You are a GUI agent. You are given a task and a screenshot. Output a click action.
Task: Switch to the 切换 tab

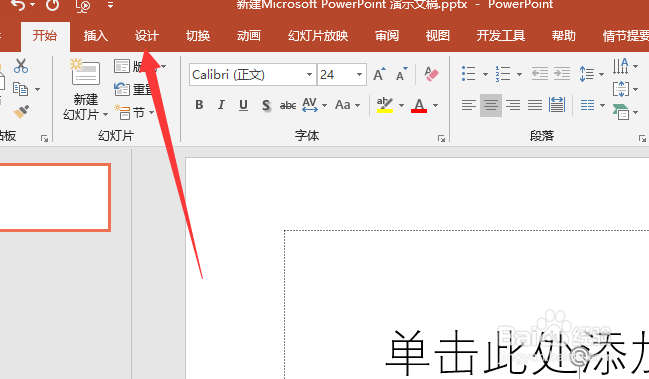click(x=198, y=36)
